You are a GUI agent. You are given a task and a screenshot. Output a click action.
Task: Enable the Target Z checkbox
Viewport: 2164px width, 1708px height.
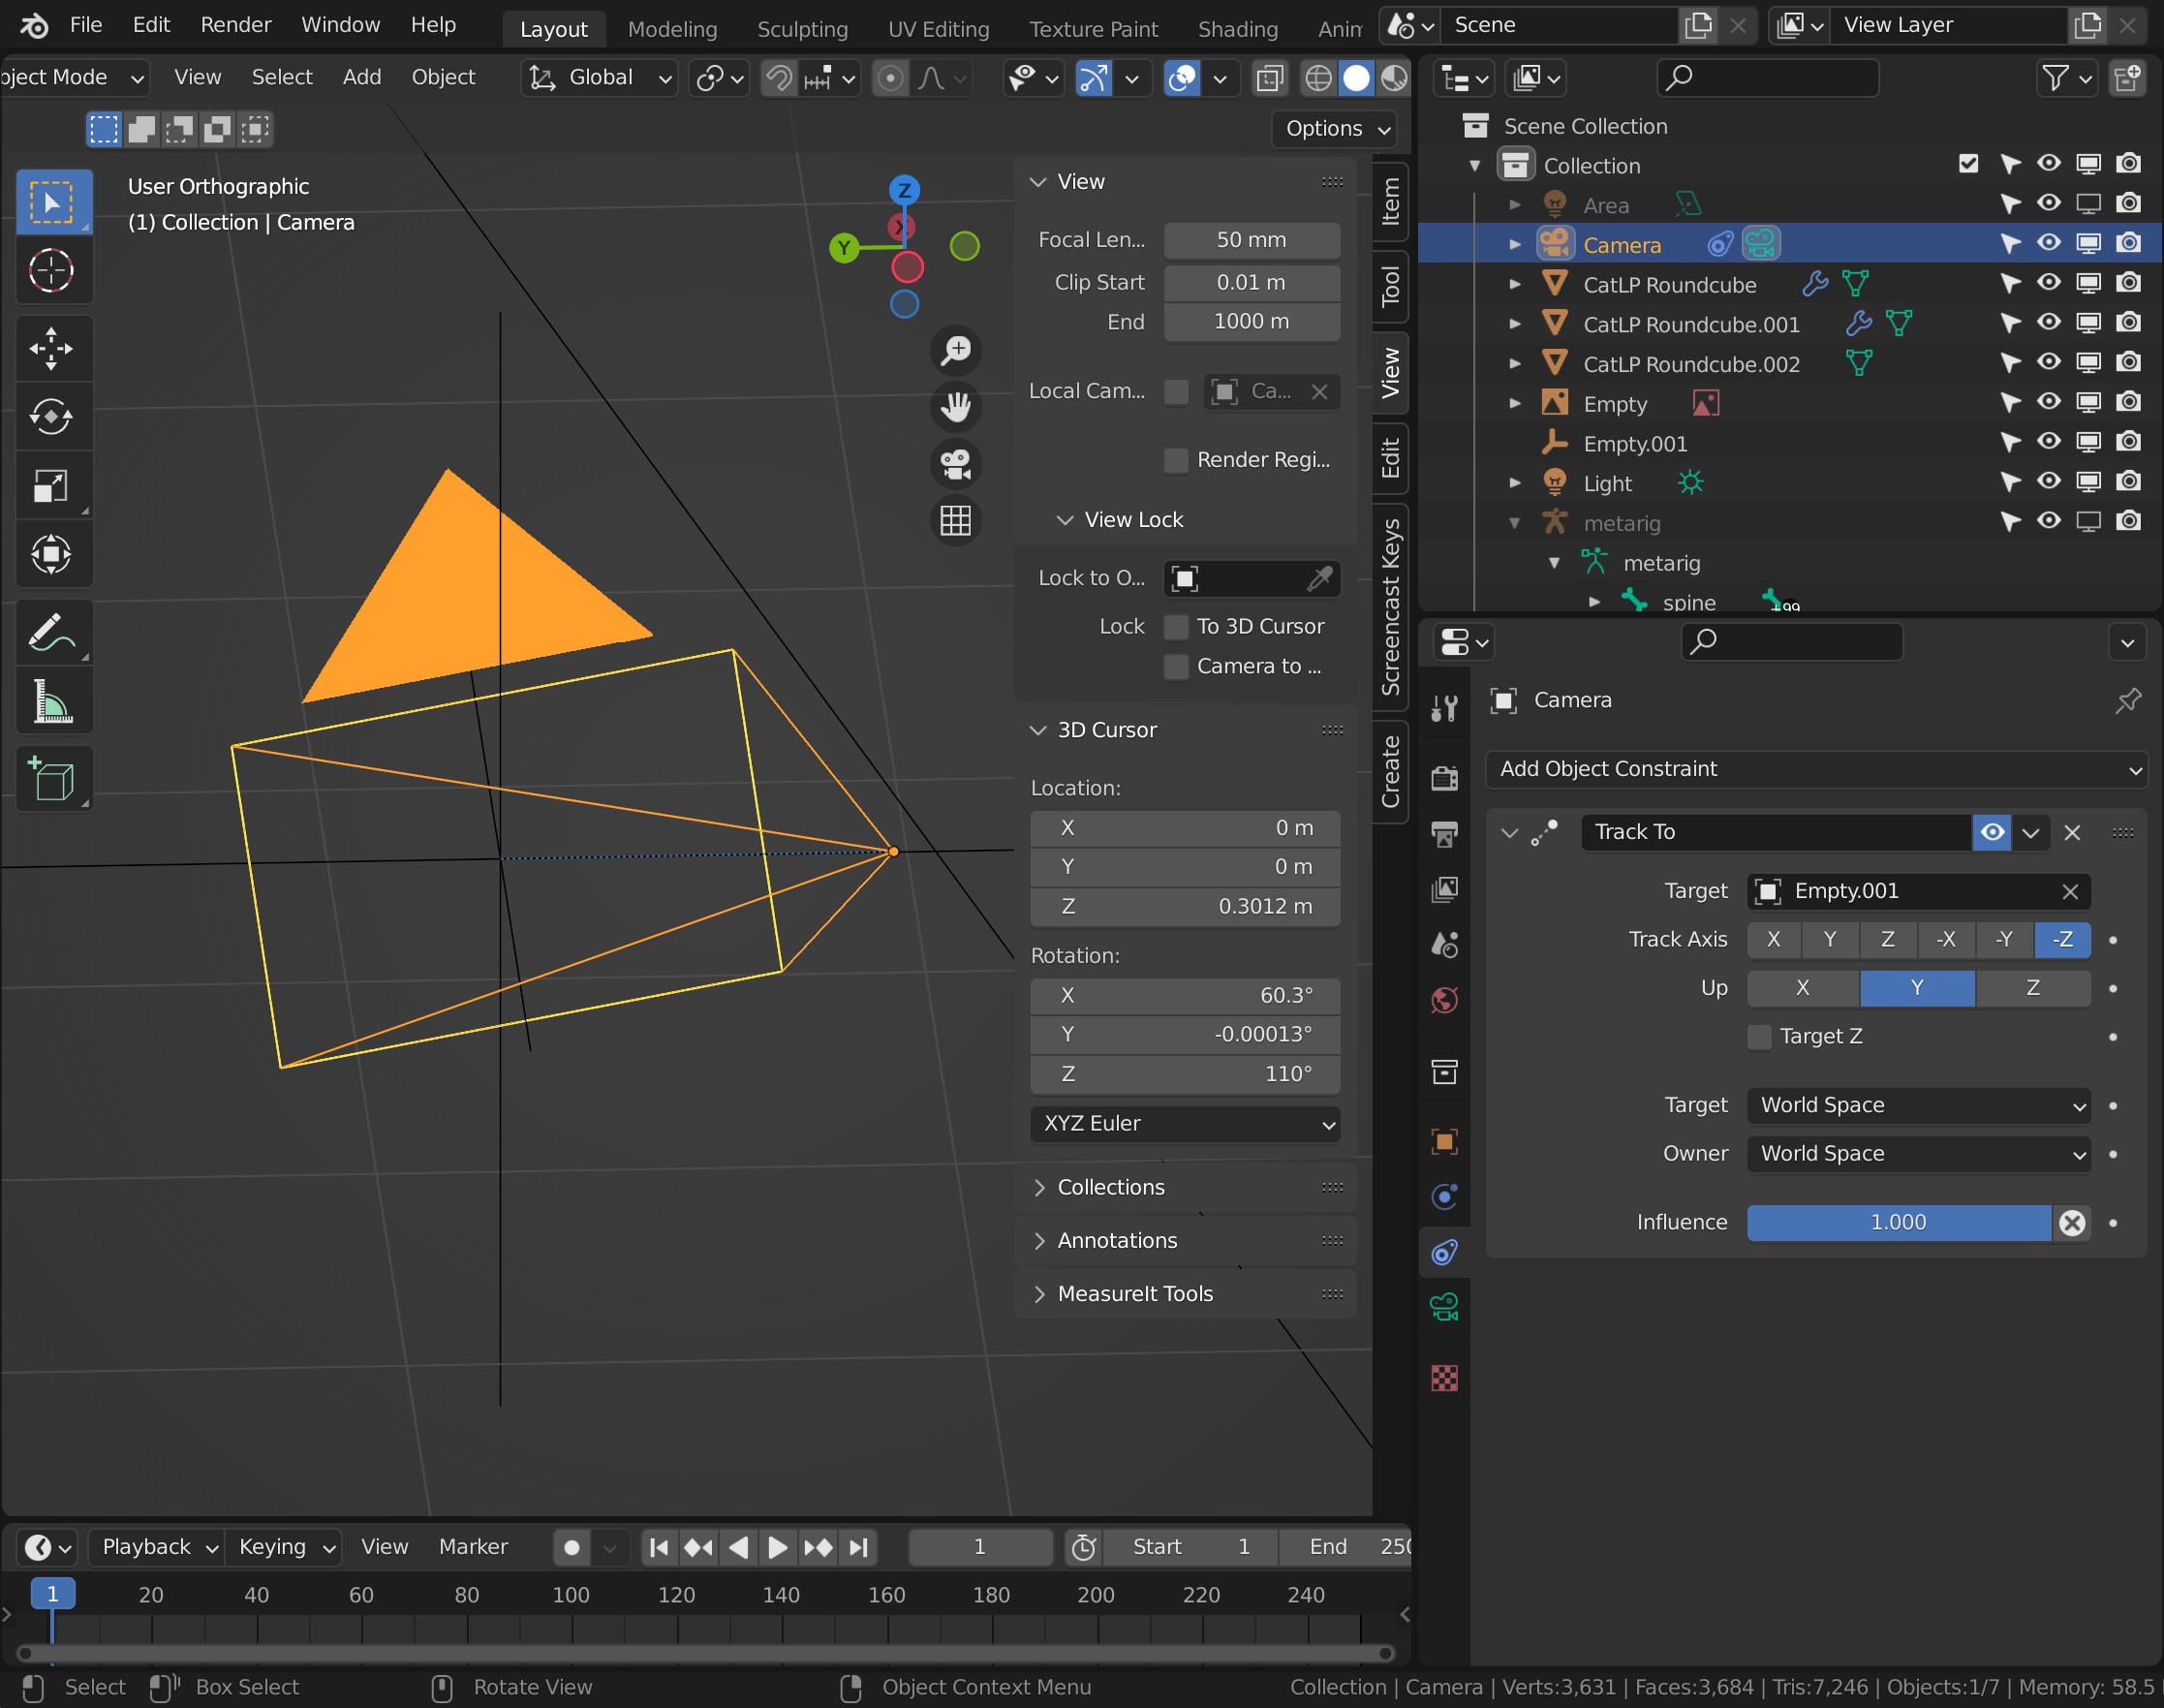[x=1758, y=1037]
